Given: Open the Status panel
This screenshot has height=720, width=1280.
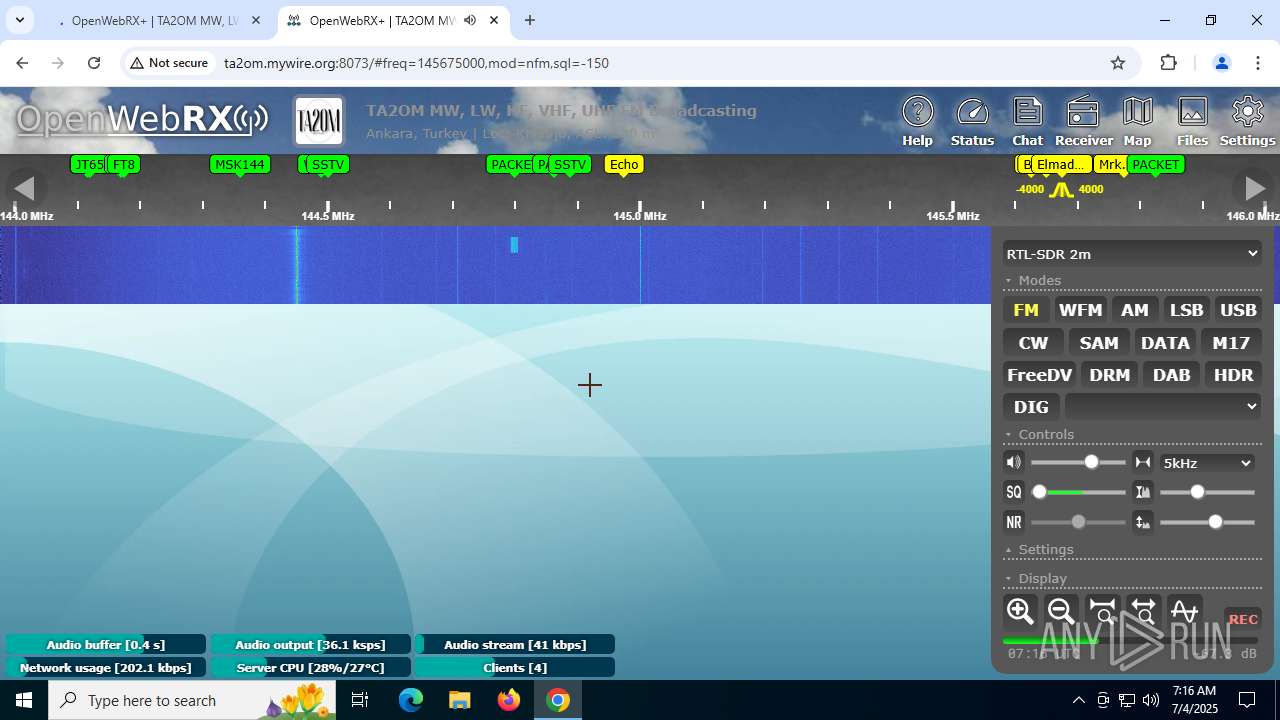Looking at the screenshot, I should (x=972, y=122).
